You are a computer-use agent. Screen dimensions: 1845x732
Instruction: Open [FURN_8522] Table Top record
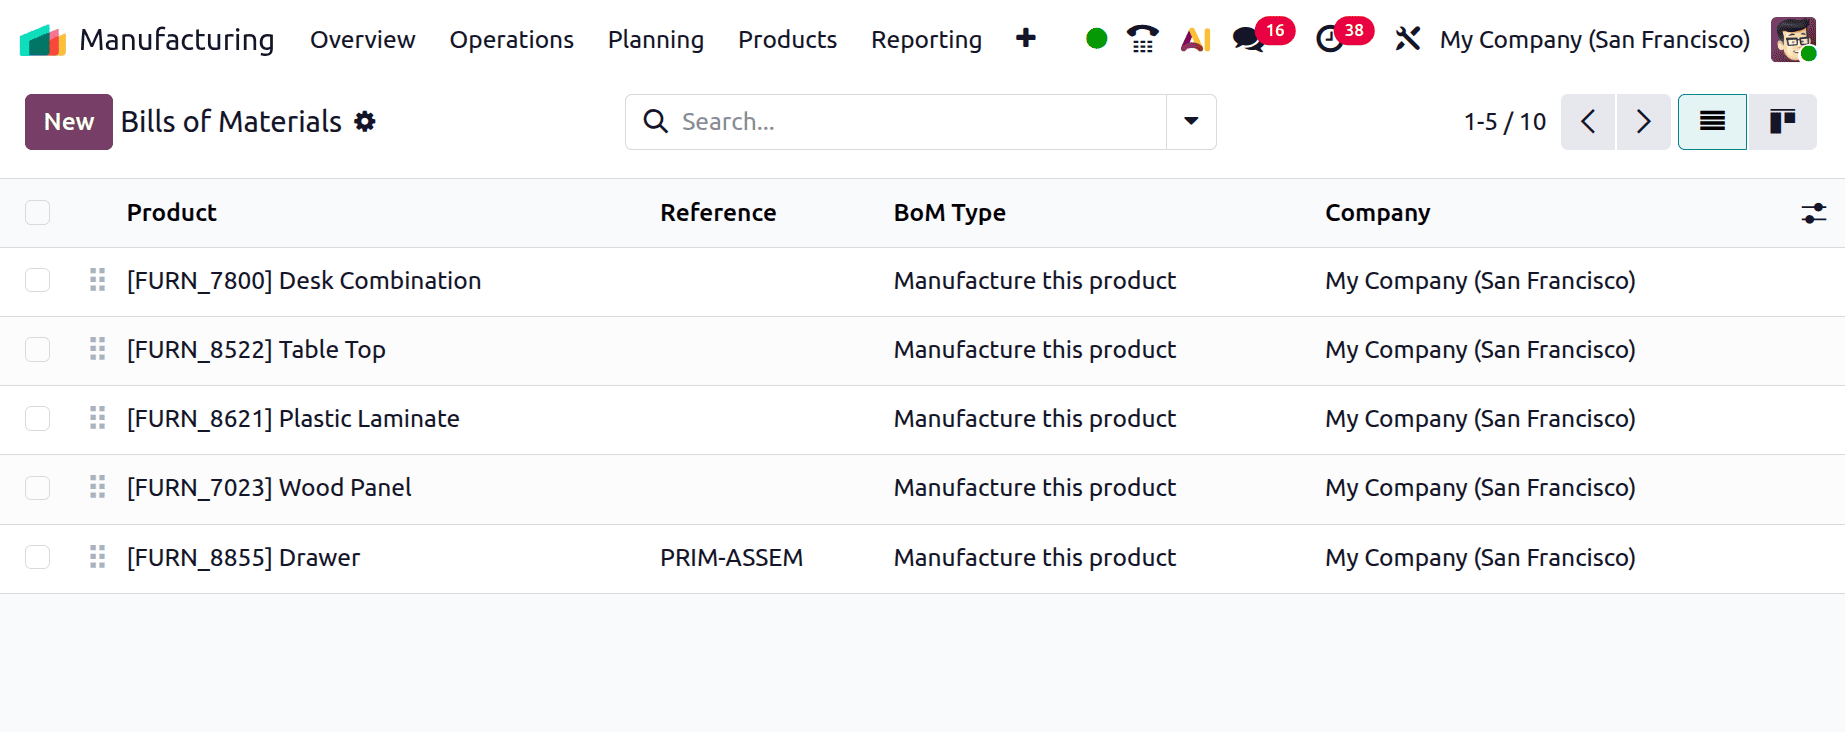click(256, 350)
